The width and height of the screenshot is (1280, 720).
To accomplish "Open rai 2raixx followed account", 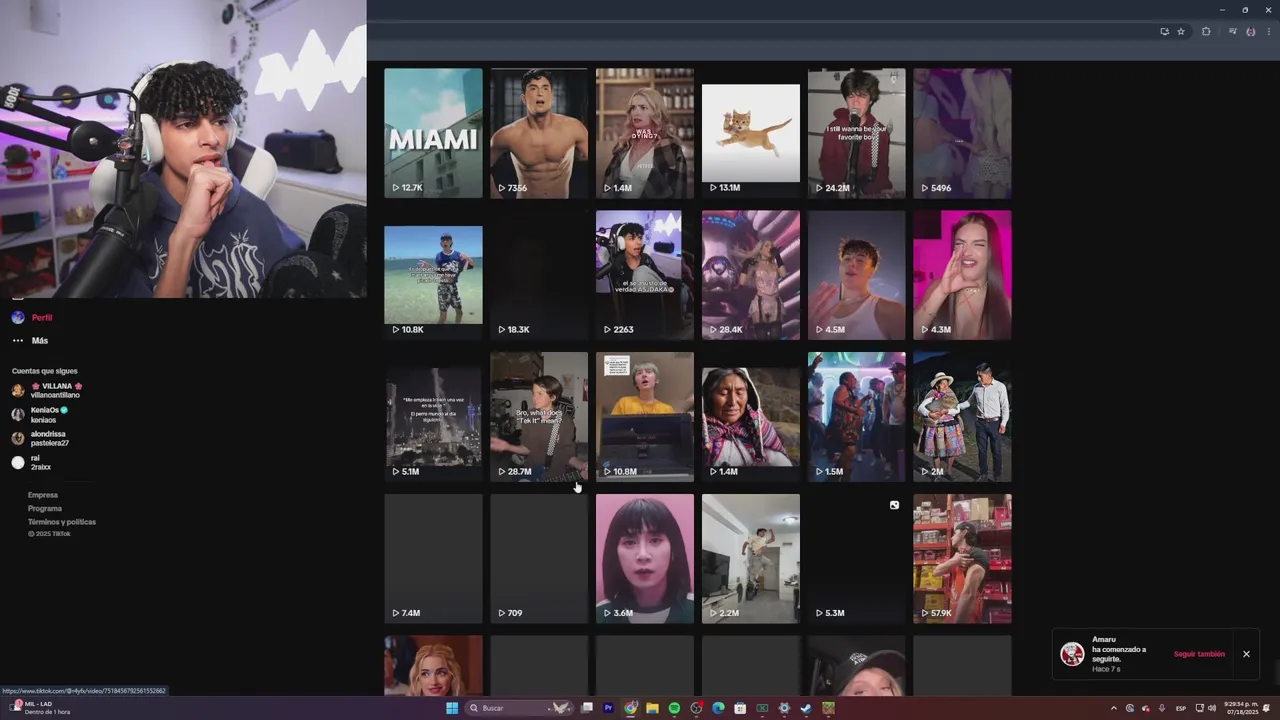I will (x=31, y=462).
